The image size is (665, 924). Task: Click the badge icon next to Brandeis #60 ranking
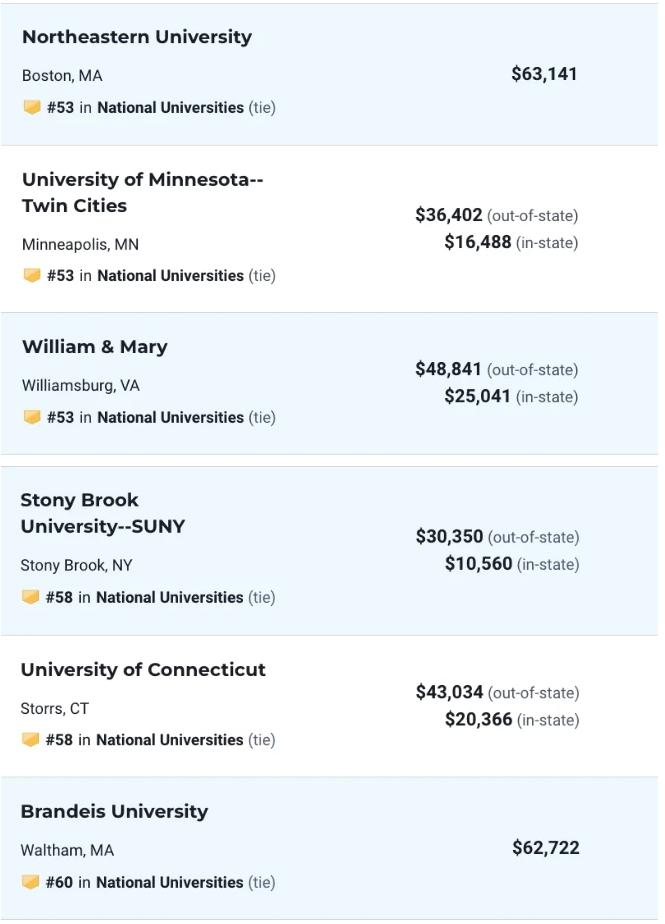(31, 882)
